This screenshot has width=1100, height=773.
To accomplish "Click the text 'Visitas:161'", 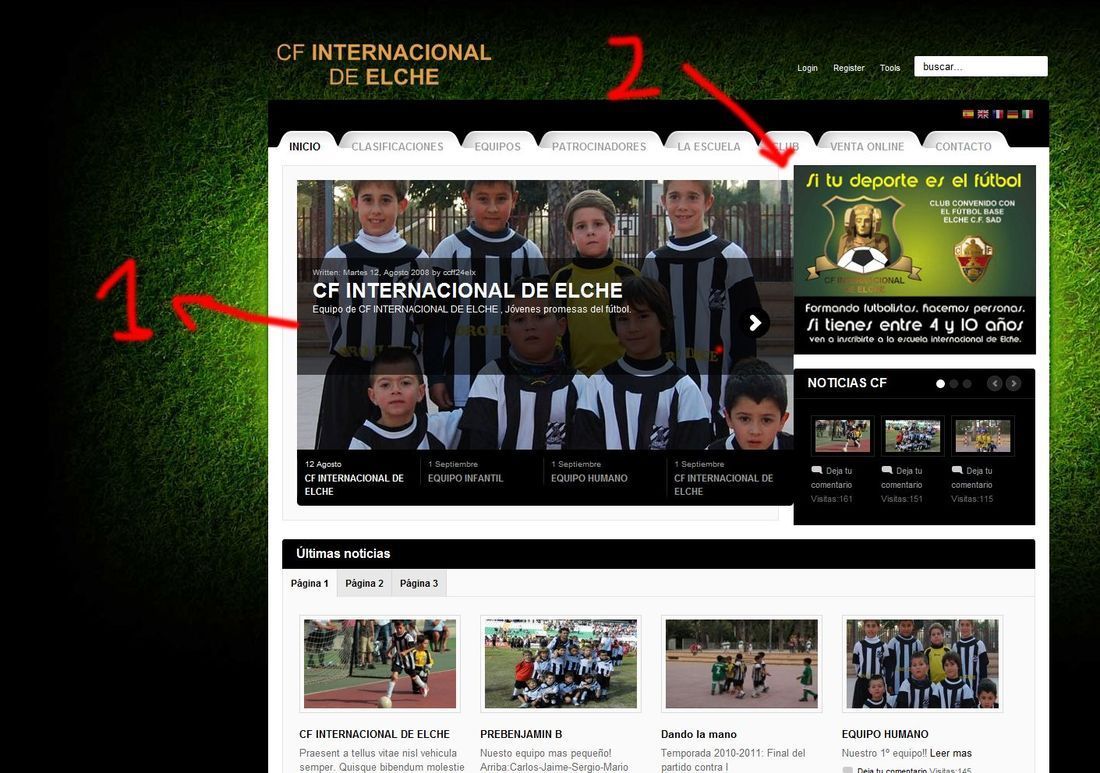I will 832,499.
